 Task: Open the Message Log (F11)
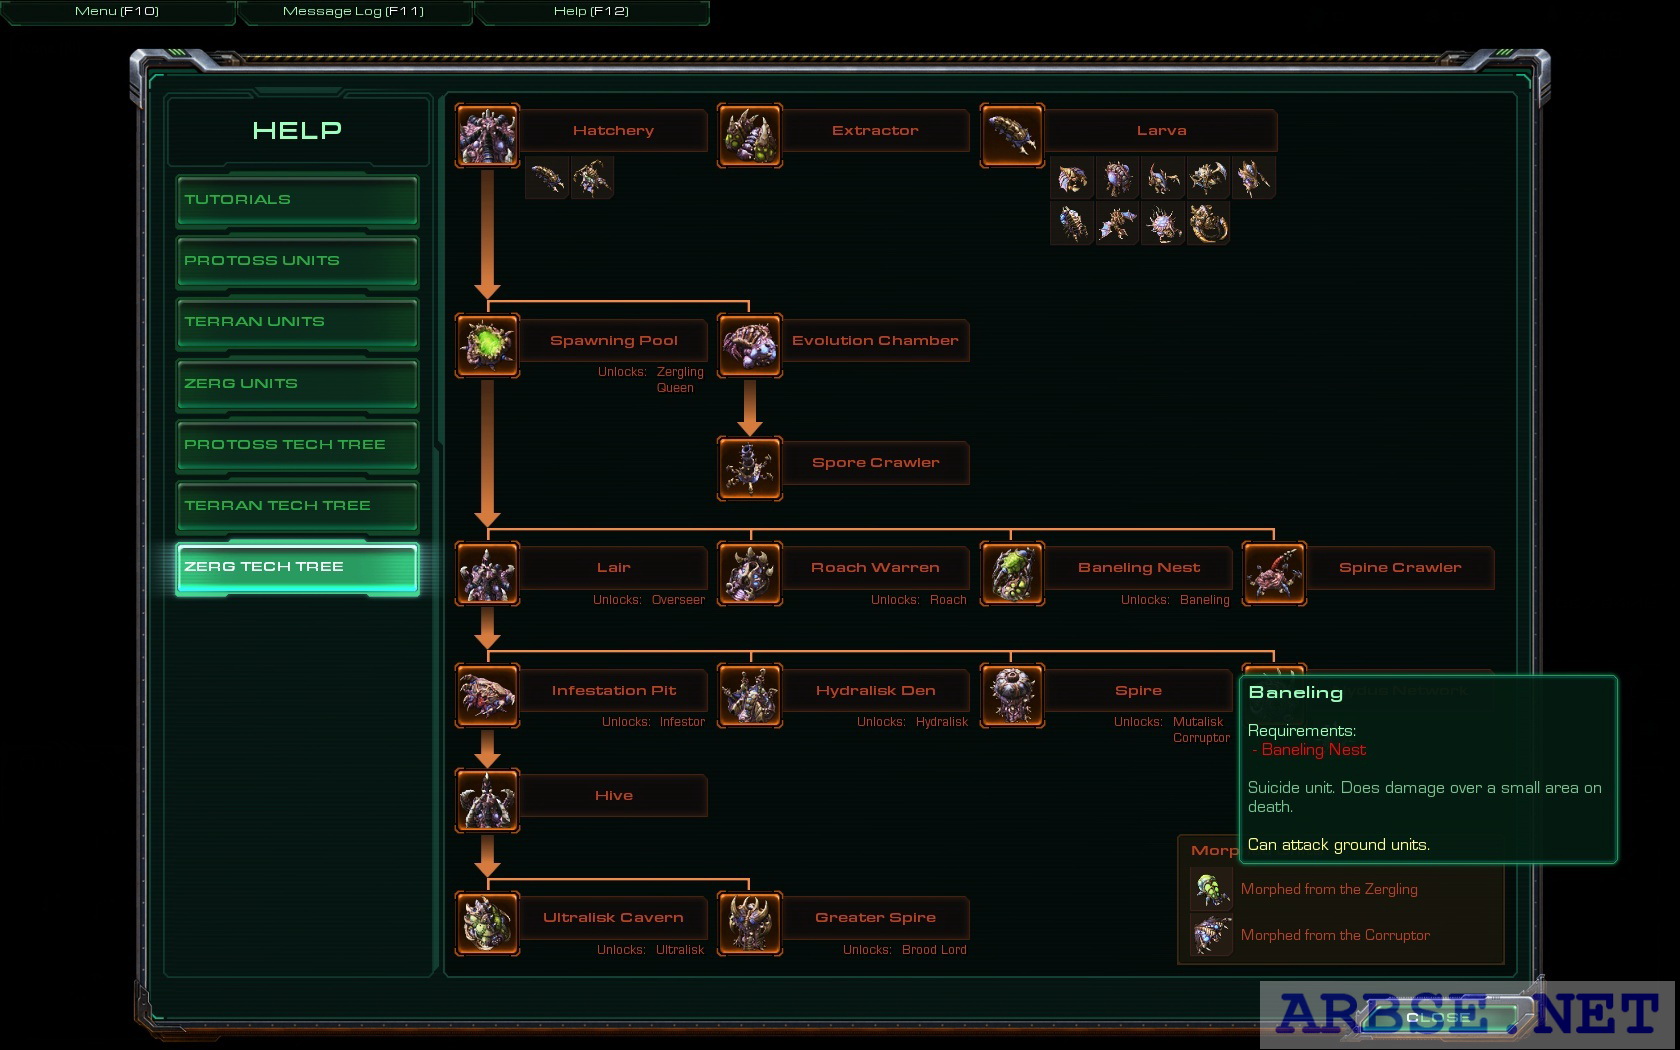[x=353, y=11]
